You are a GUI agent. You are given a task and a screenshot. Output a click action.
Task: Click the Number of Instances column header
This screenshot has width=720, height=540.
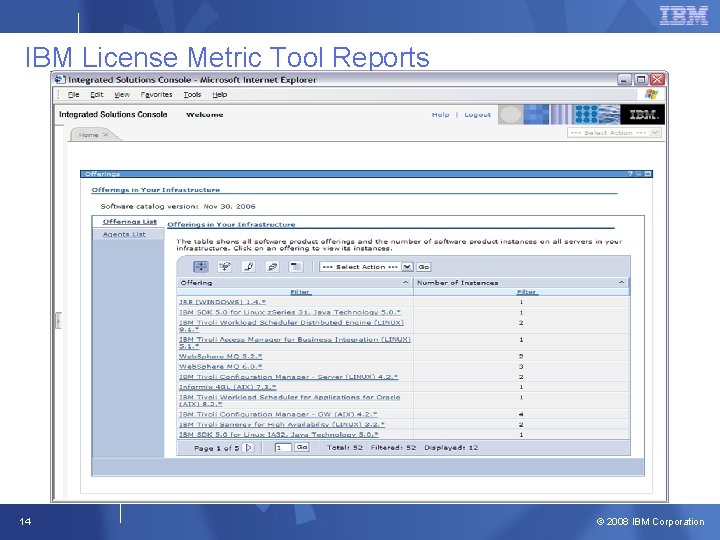(521, 282)
